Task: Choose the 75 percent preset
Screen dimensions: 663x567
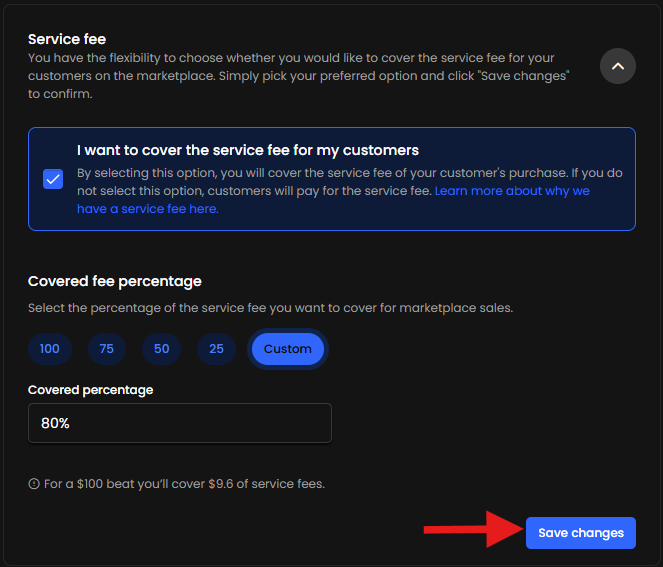Action: click(106, 349)
